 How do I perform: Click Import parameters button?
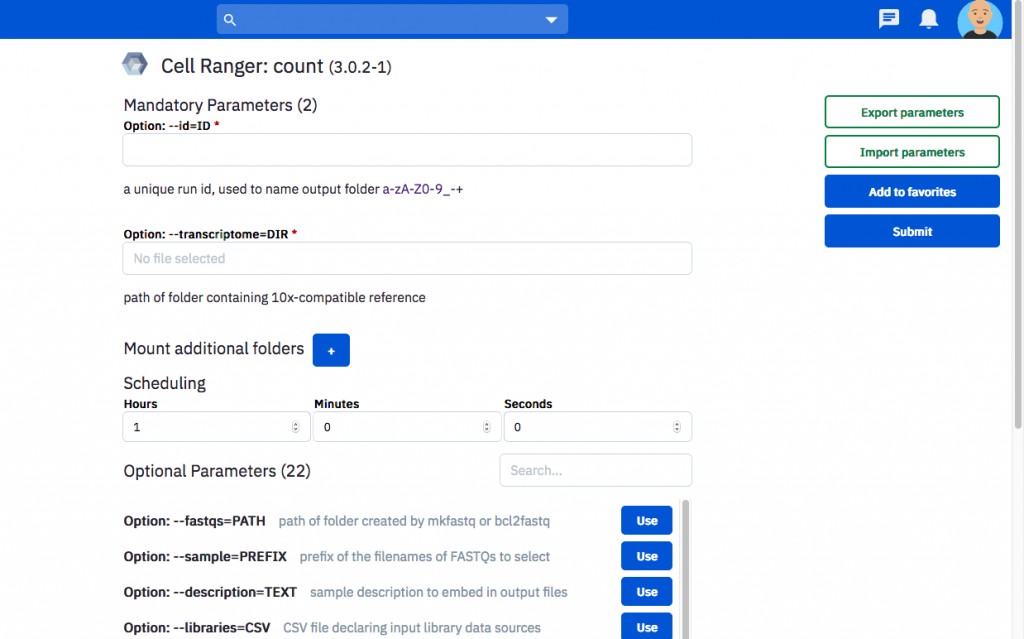pos(912,152)
